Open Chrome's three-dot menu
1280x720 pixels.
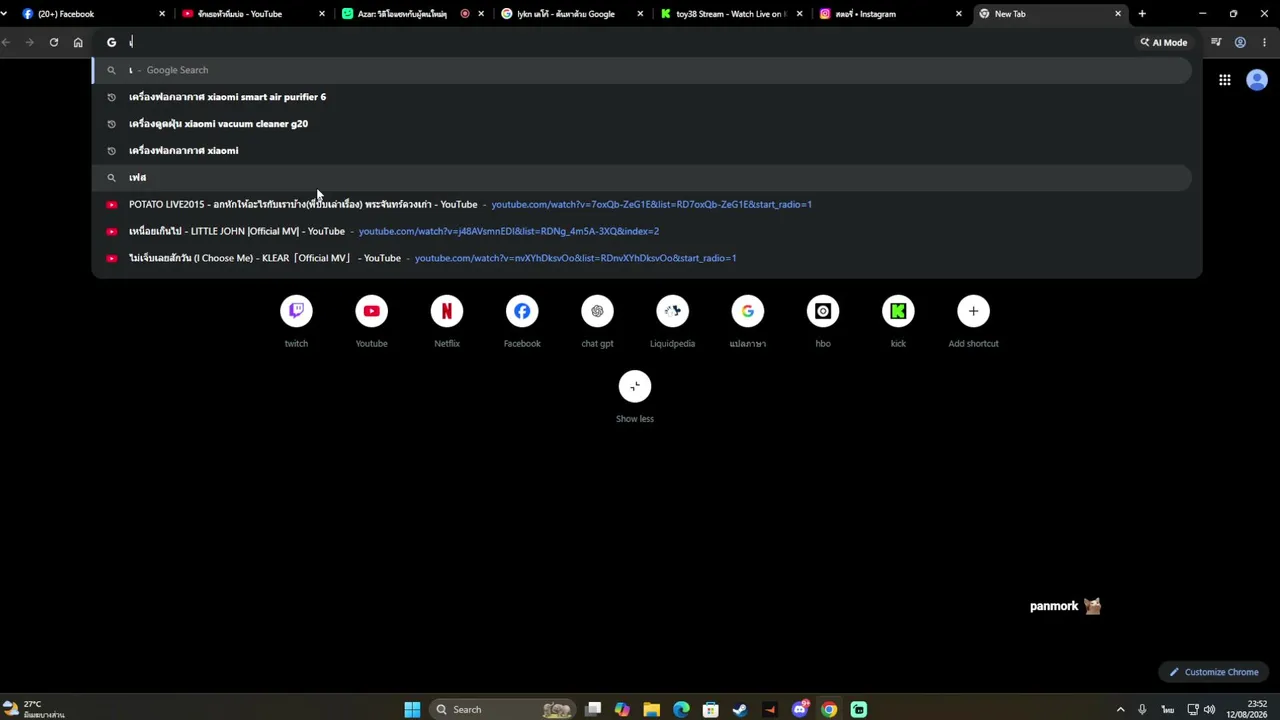click(x=1264, y=42)
